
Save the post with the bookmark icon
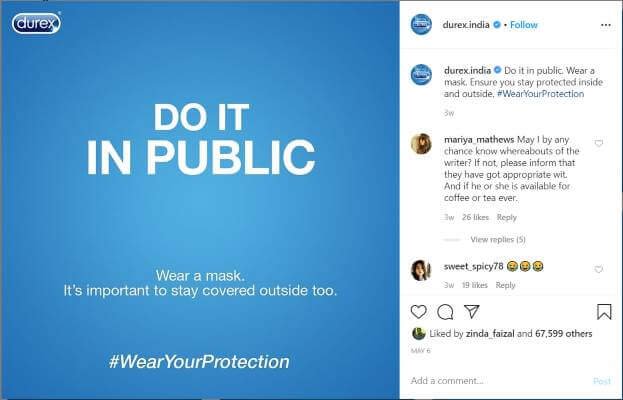[x=604, y=312]
